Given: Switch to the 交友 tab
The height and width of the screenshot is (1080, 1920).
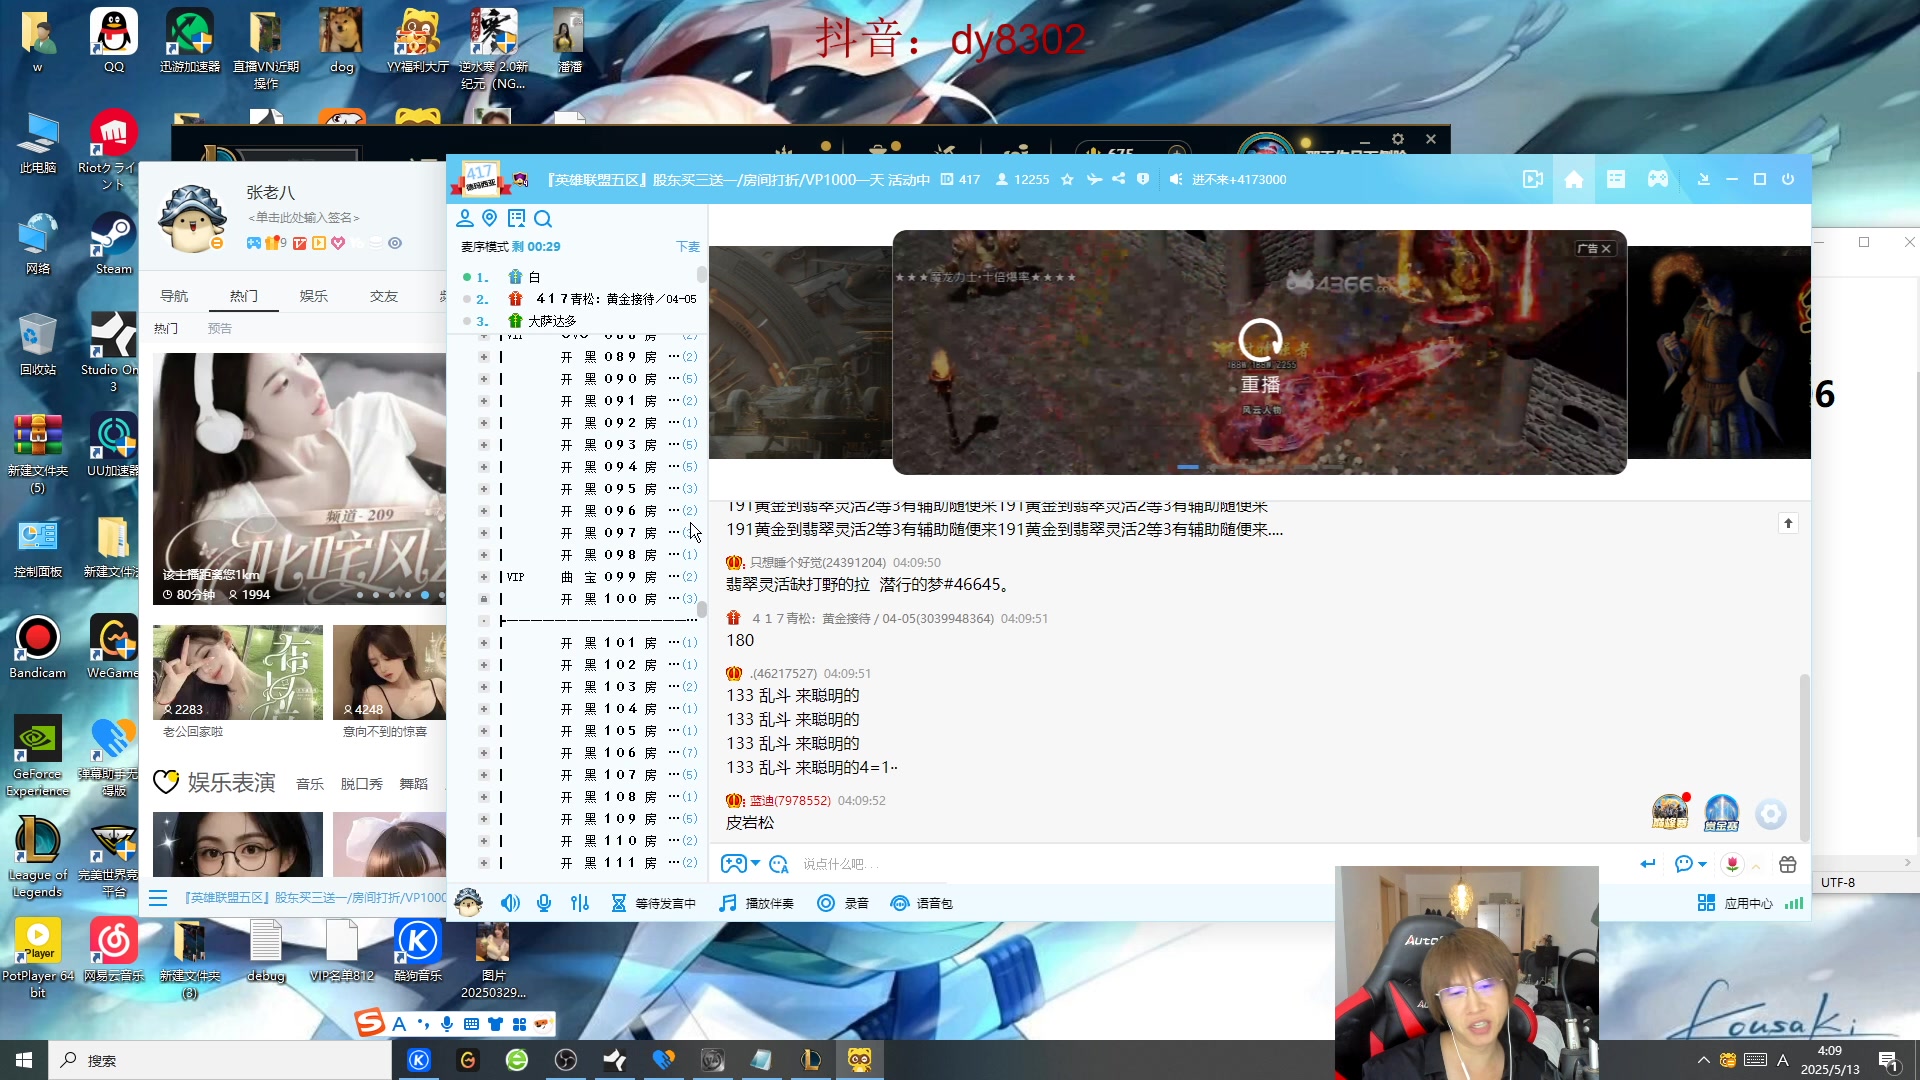Looking at the screenshot, I should point(384,296).
